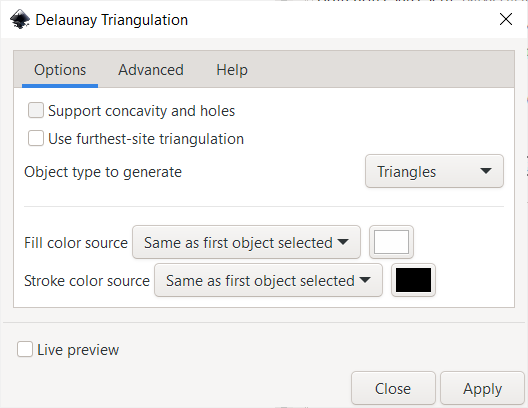The width and height of the screenshot is (528, 408).
Task: Expand the Fill color source dropdown
Action: [246, 242]
